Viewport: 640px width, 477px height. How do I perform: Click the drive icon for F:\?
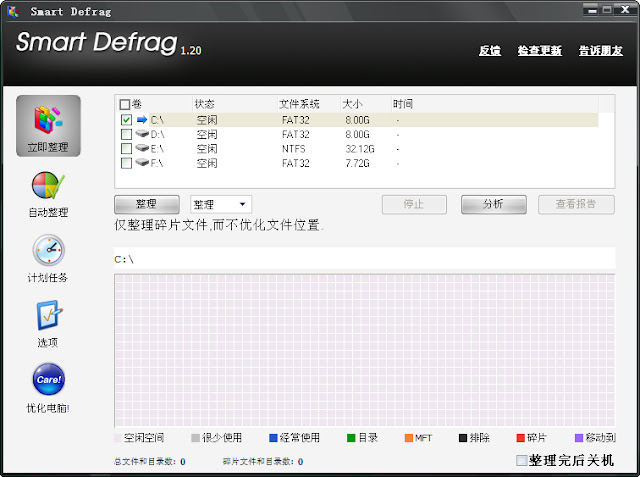coord(142,163)
